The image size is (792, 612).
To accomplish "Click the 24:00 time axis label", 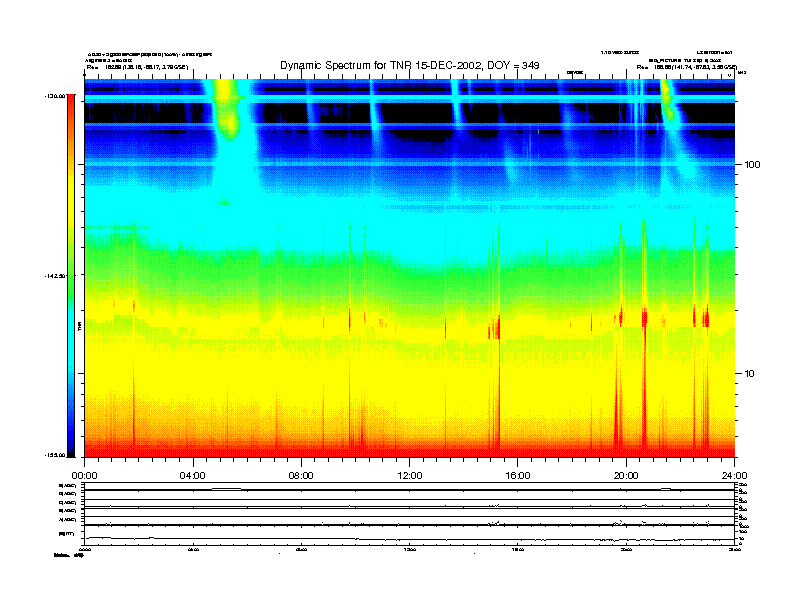I will [734, 476].
